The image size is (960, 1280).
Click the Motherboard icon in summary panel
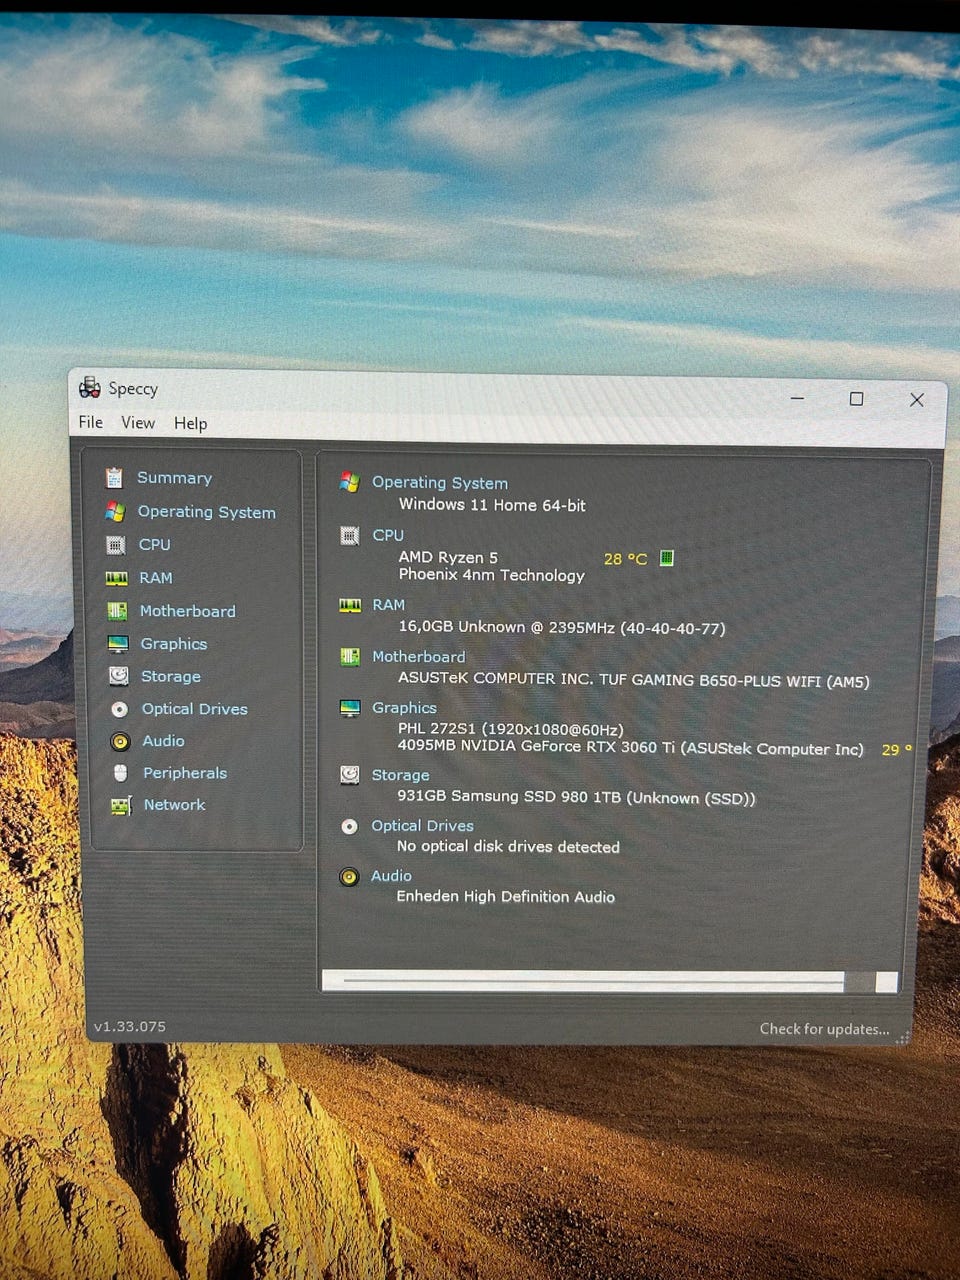pos(350,657)
